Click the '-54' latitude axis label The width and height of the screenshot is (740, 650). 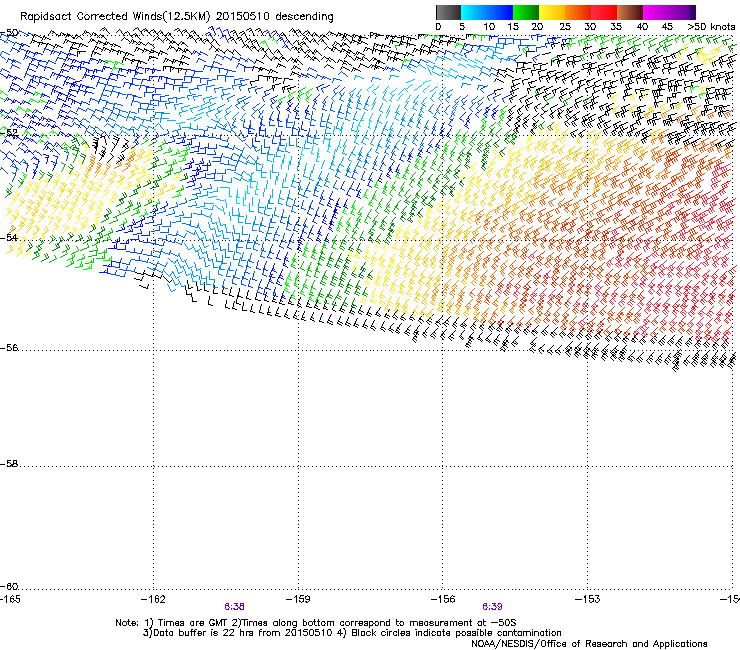[9, 237]
